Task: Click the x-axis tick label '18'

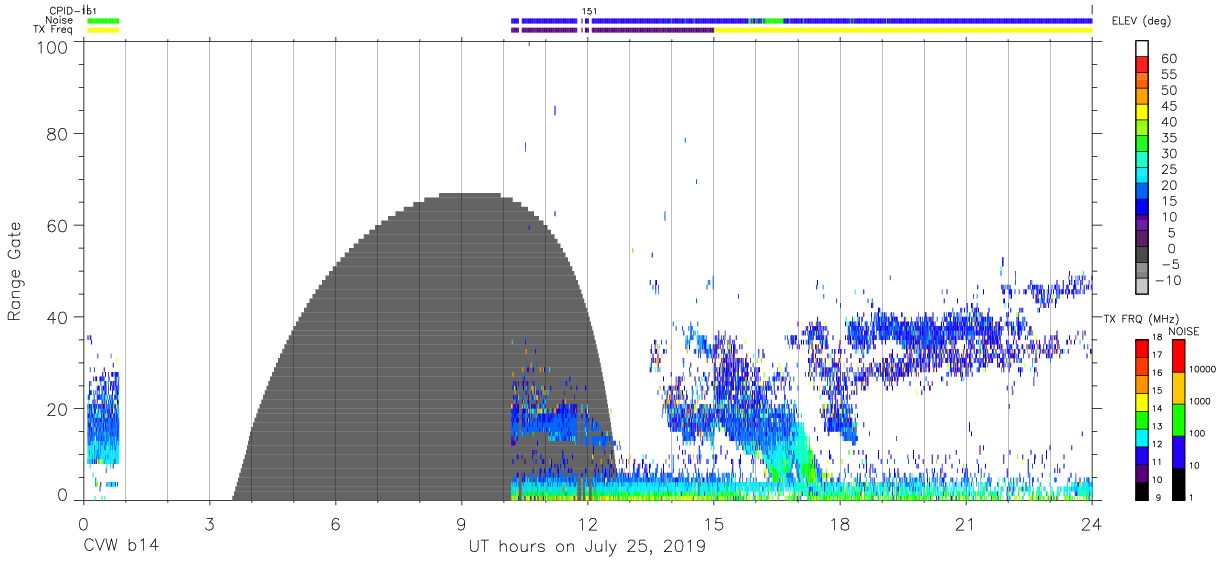Action: 840,524
